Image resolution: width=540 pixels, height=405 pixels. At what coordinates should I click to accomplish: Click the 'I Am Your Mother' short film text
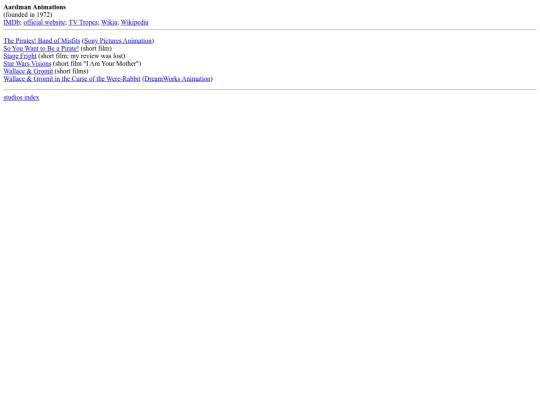(x=112, y=63)
